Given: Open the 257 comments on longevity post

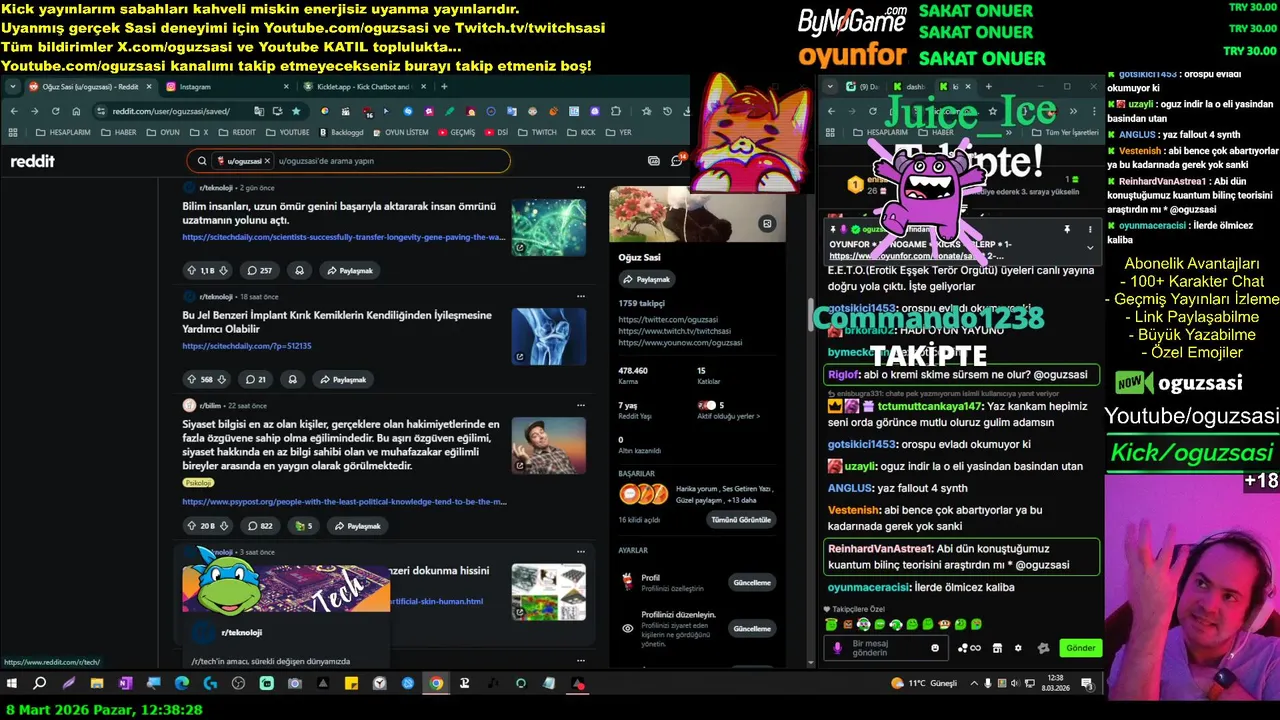Looking at the screenshot, I should pos(259,270).
